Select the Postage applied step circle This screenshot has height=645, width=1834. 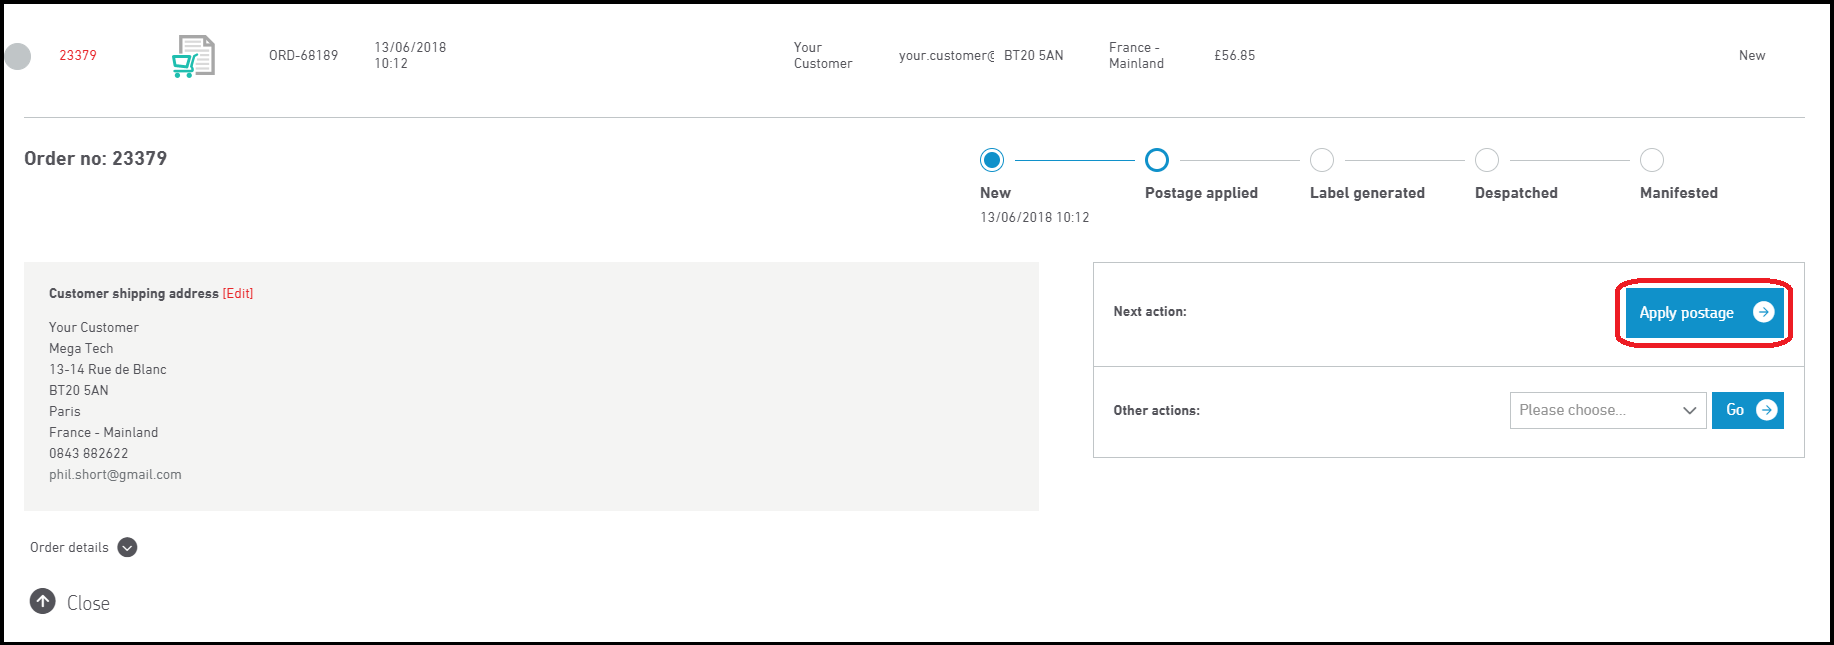pos(1157,160)
